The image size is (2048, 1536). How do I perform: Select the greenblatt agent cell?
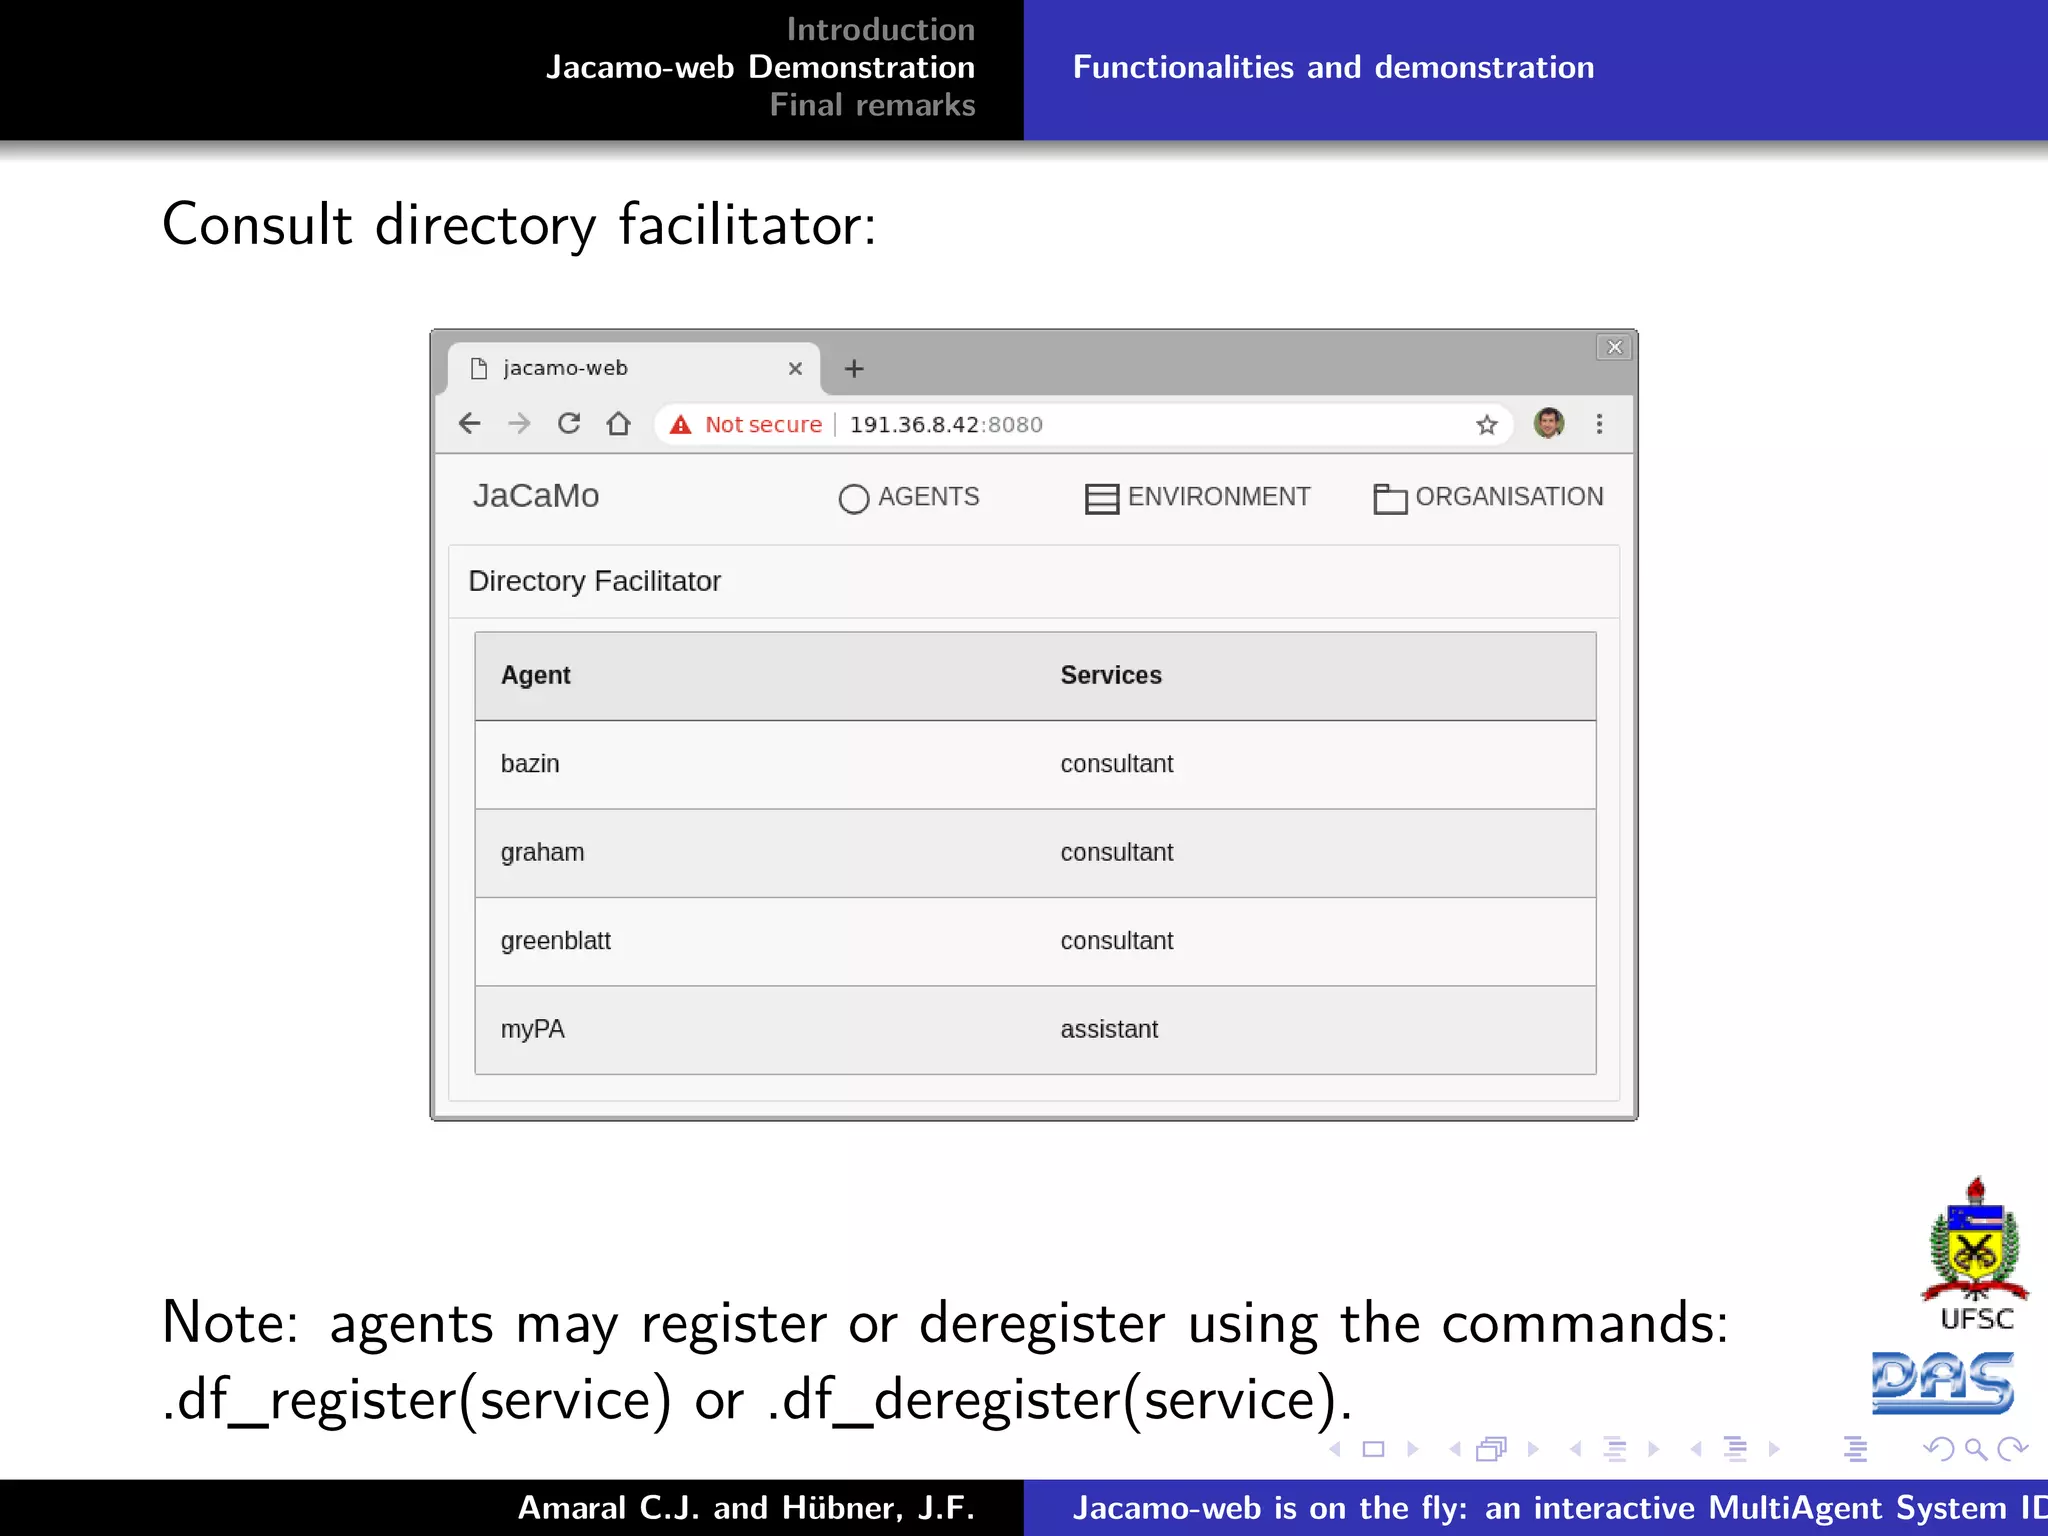click(555, 941)
